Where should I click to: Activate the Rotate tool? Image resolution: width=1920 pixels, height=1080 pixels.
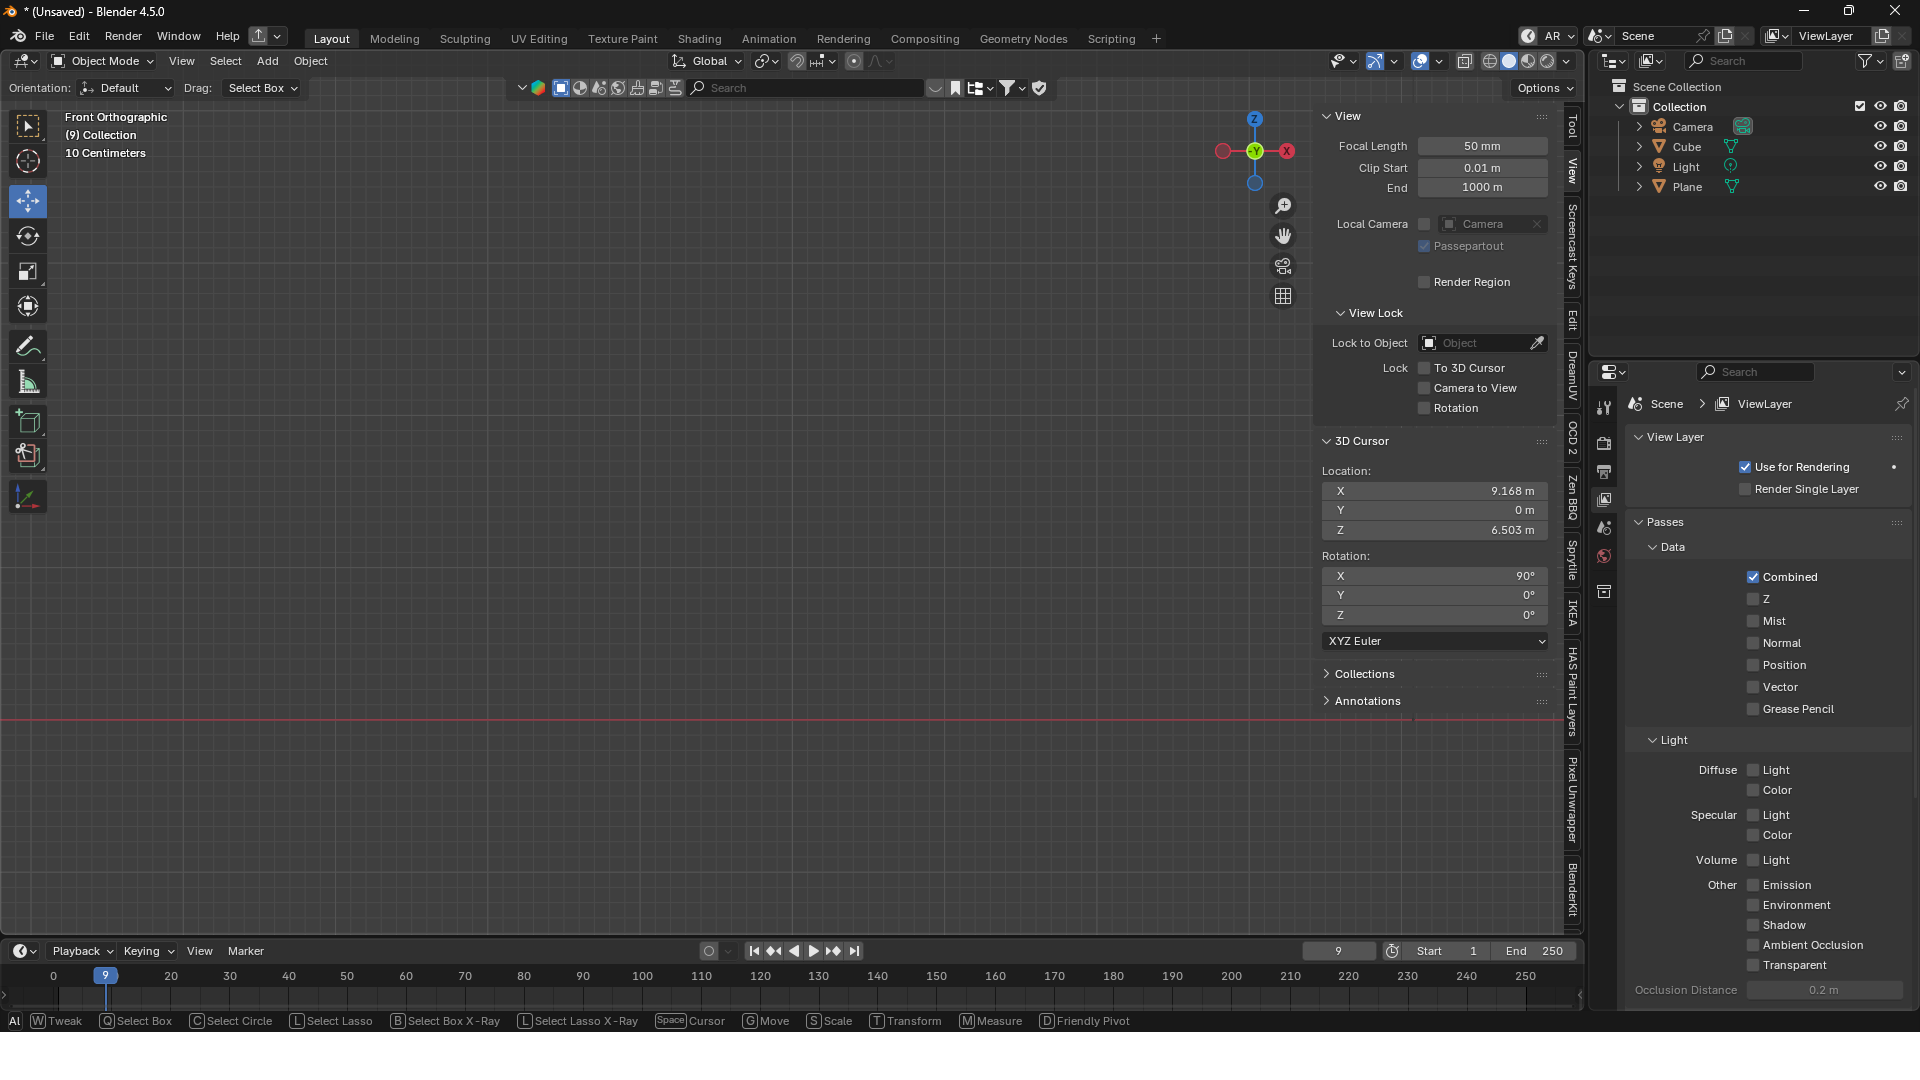(x=28, y=236)
